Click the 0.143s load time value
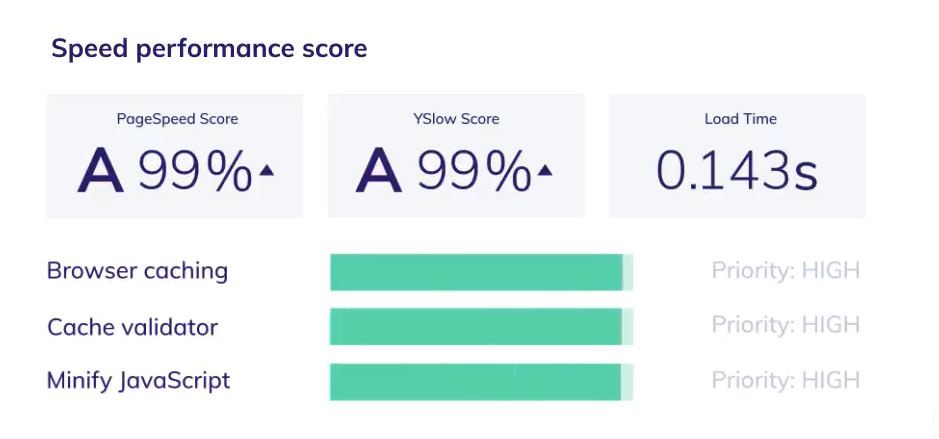Image resolution: width=939 pixels, height=439 pixels. (737, 171)
